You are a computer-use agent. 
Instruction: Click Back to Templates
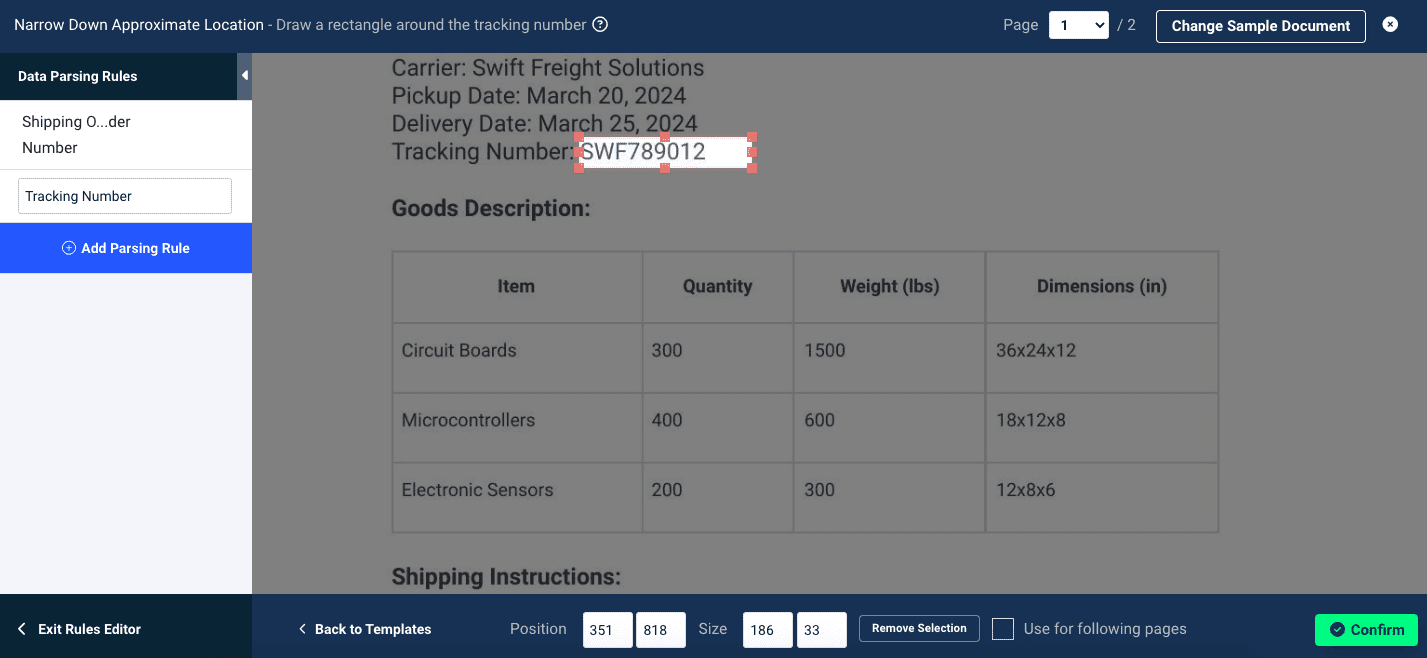tap(372, 629)
